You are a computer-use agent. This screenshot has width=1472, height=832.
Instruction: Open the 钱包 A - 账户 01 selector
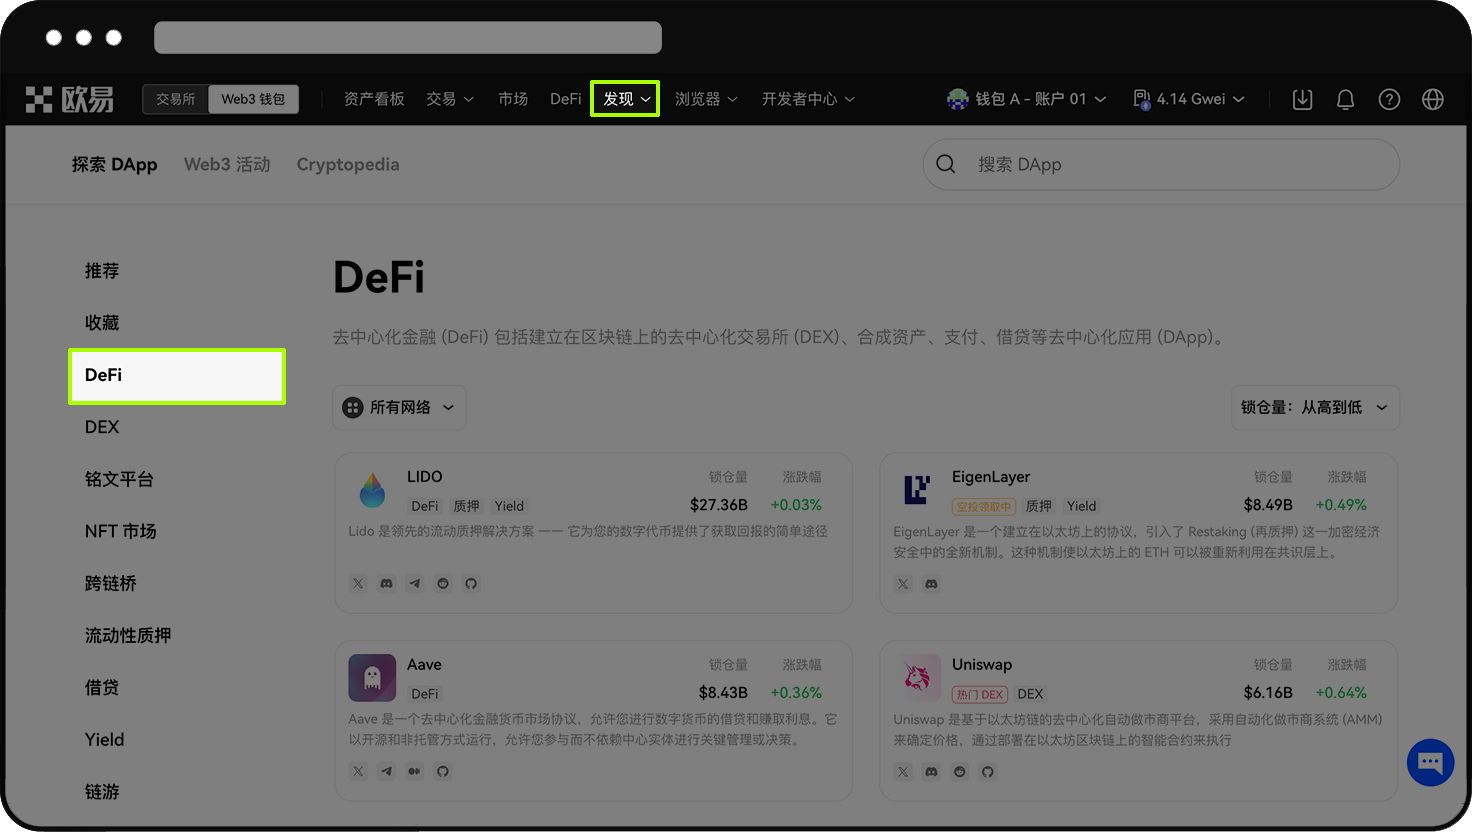1026,99
